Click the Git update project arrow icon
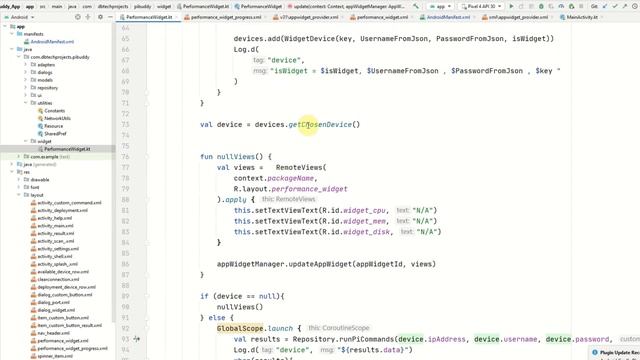This screenshot has height=360, width=640. (x=605, y=7)
